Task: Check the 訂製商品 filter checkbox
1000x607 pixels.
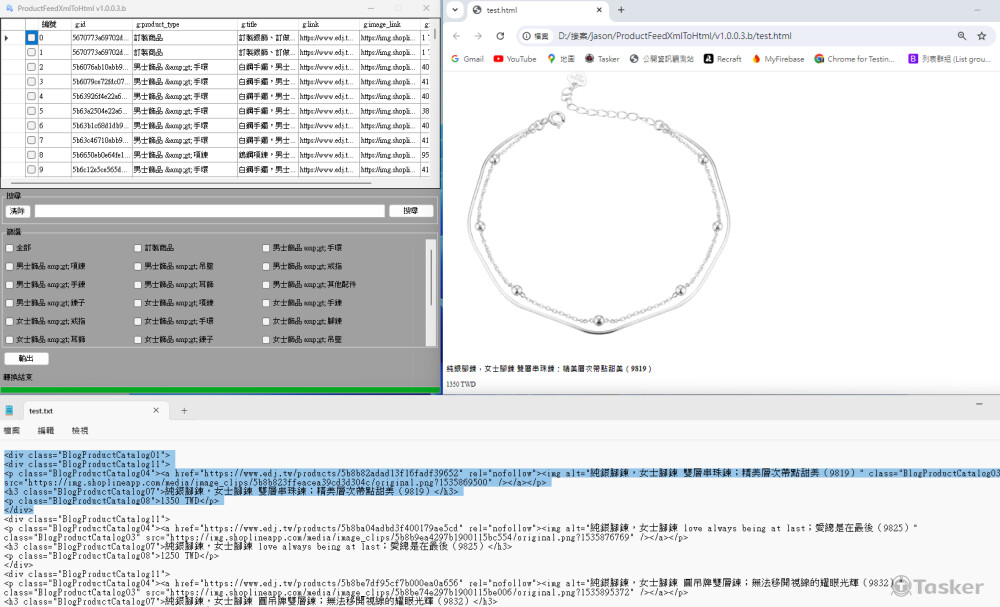Action: coord(138,248)
